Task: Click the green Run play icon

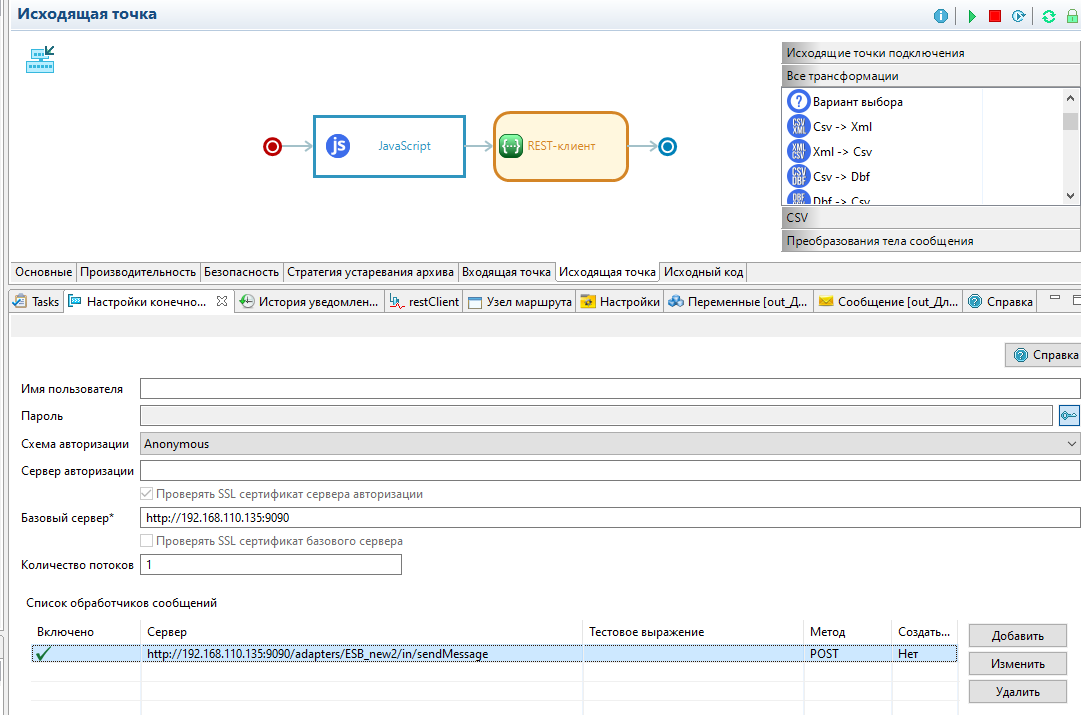Action: (x=970, y=16)
